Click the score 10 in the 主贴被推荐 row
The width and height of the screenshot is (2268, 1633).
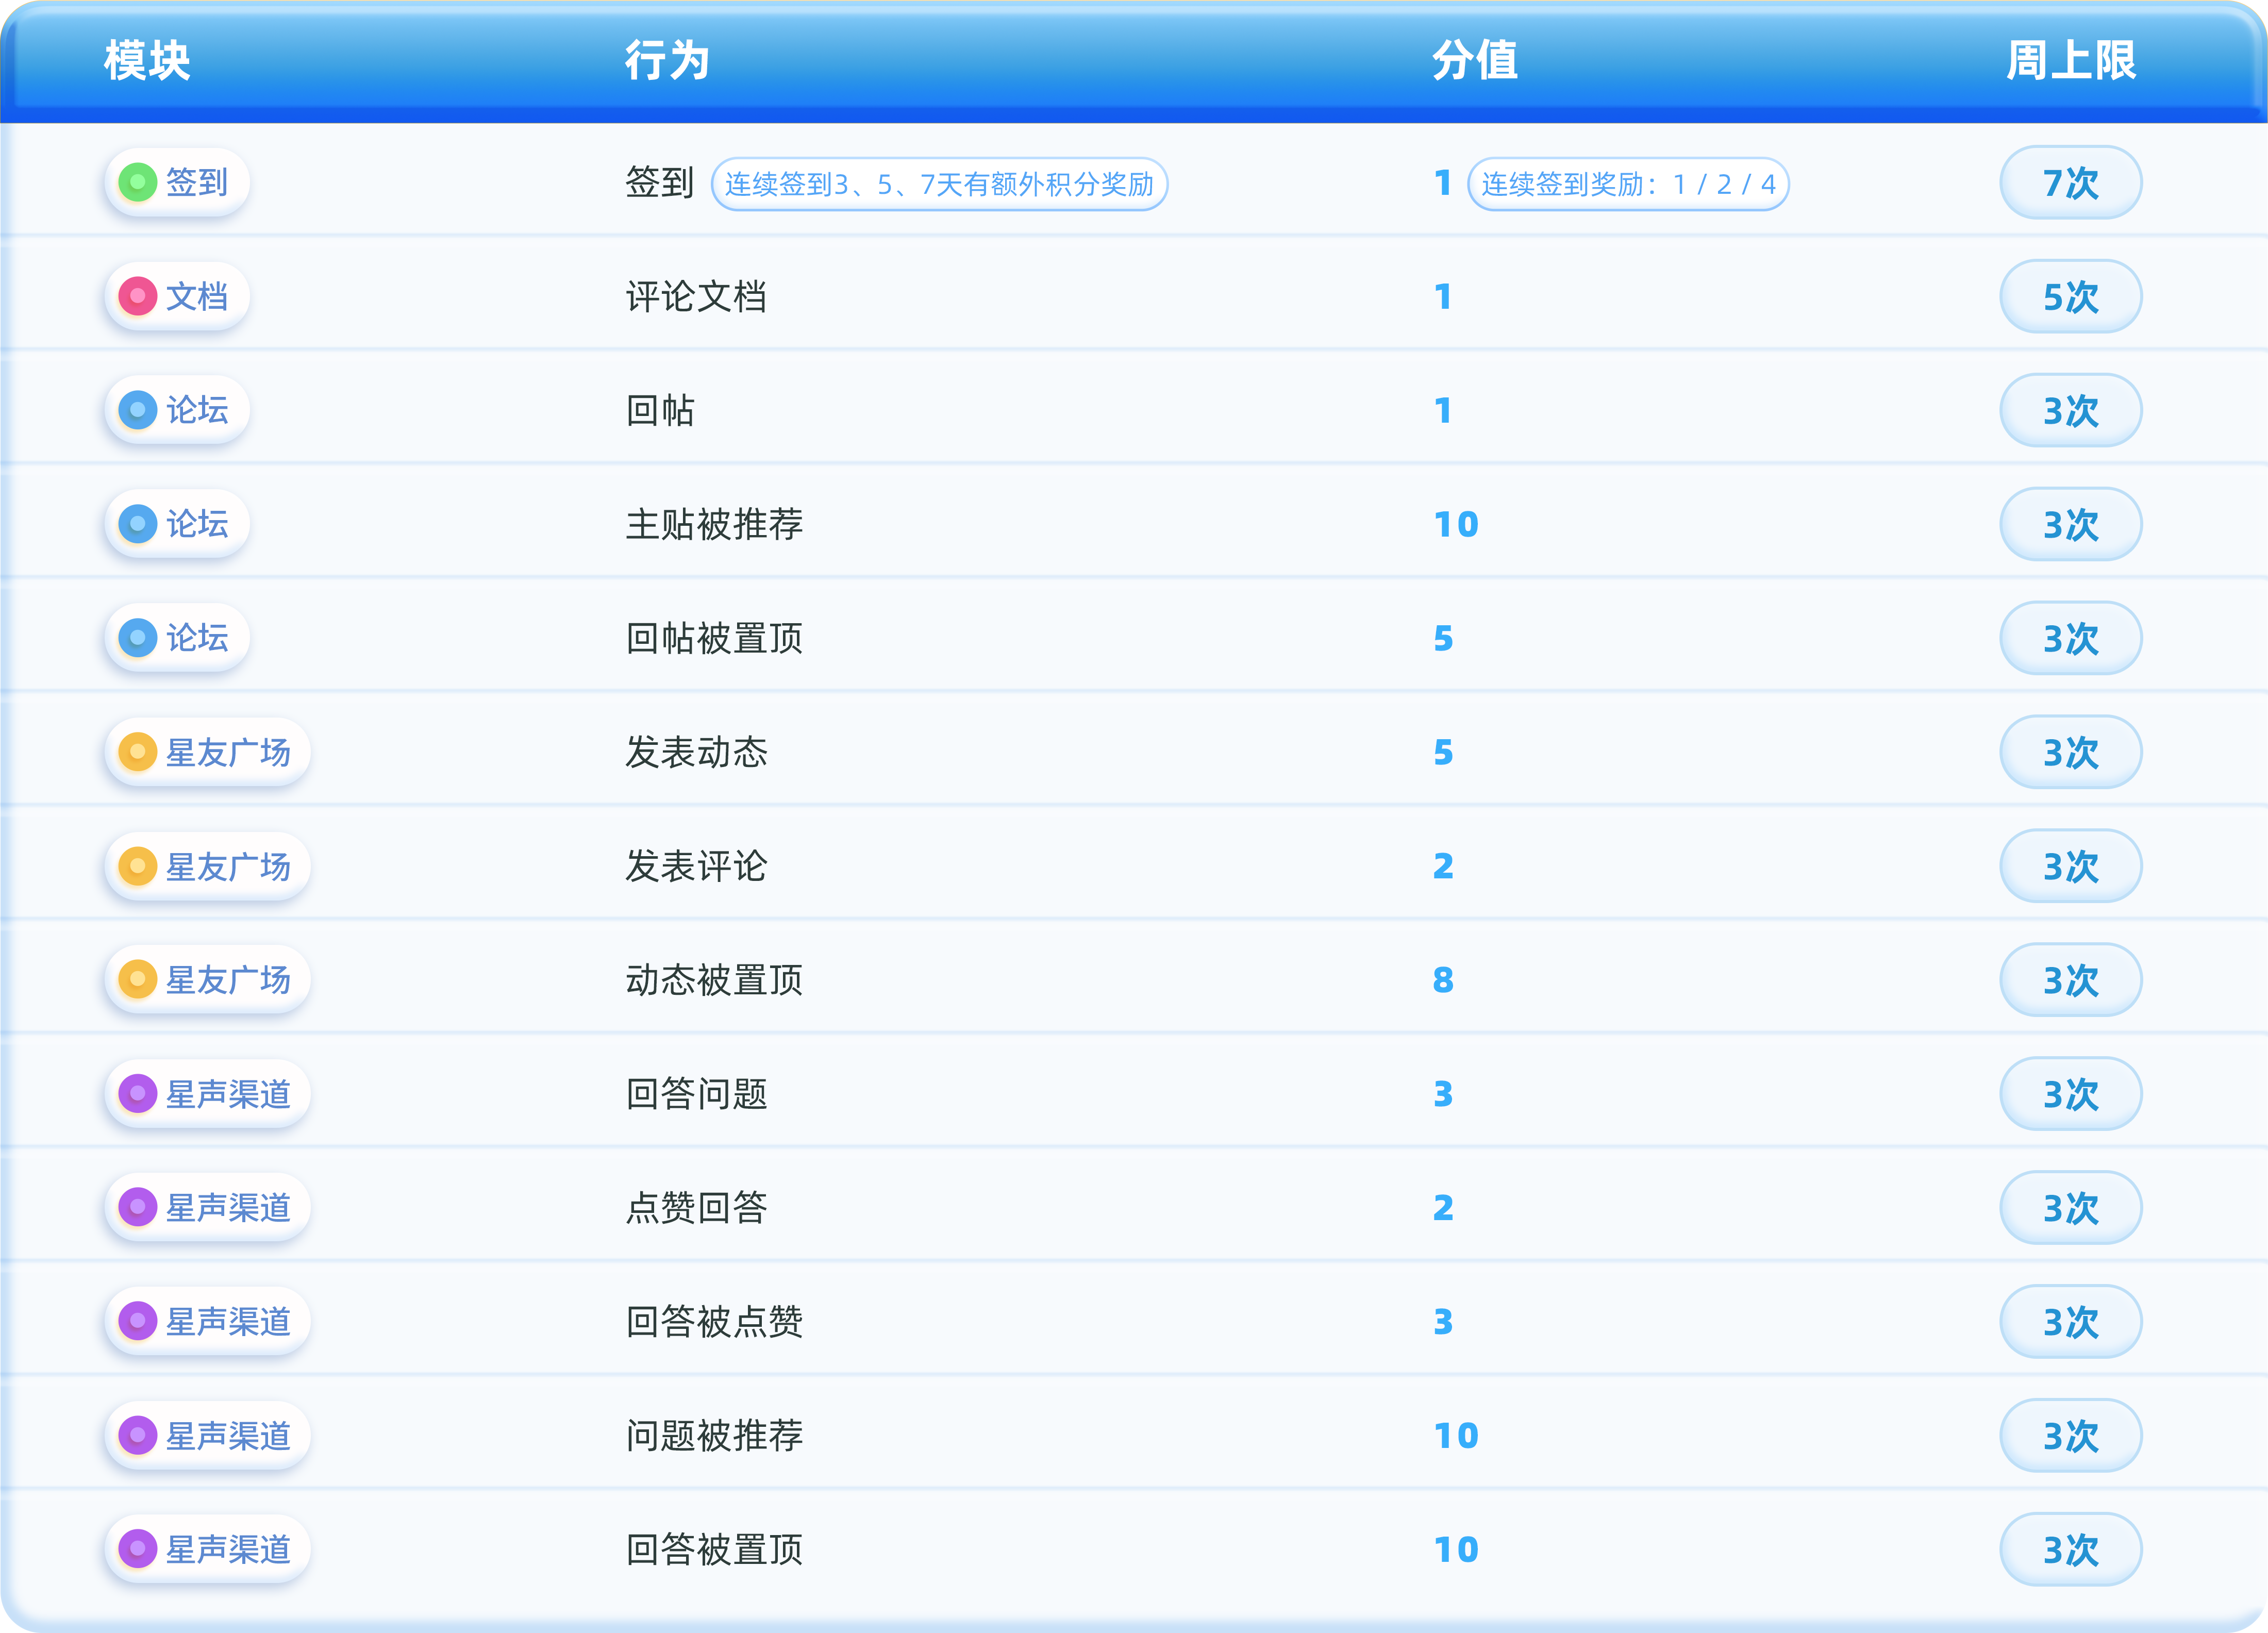(1456, 525)
